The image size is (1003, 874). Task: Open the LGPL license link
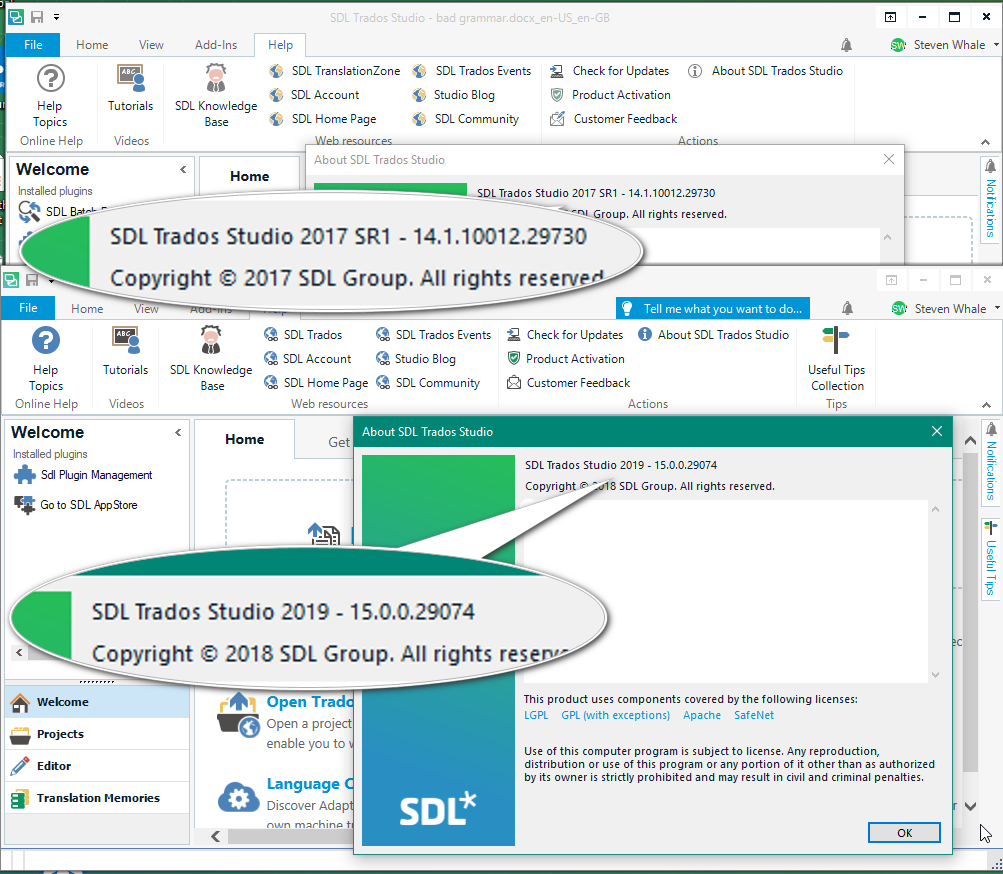pyautogui.click(x=536, y=715)
